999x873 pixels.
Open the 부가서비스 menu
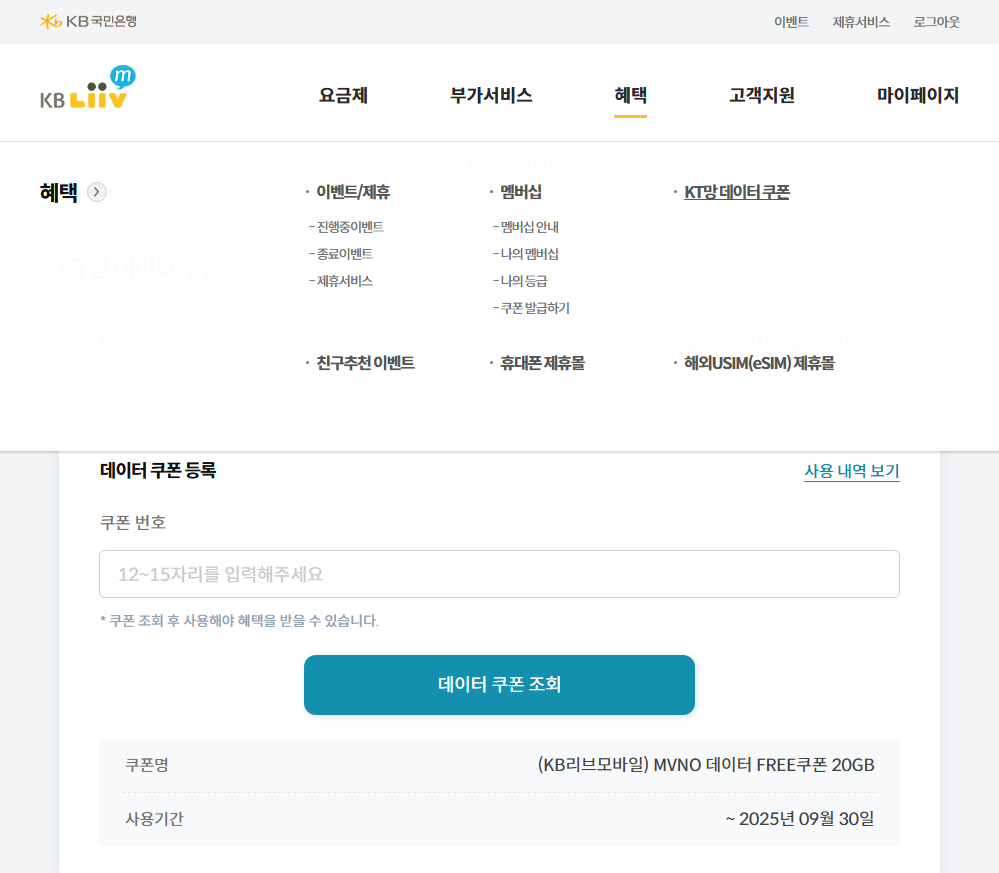pos(491,96)
